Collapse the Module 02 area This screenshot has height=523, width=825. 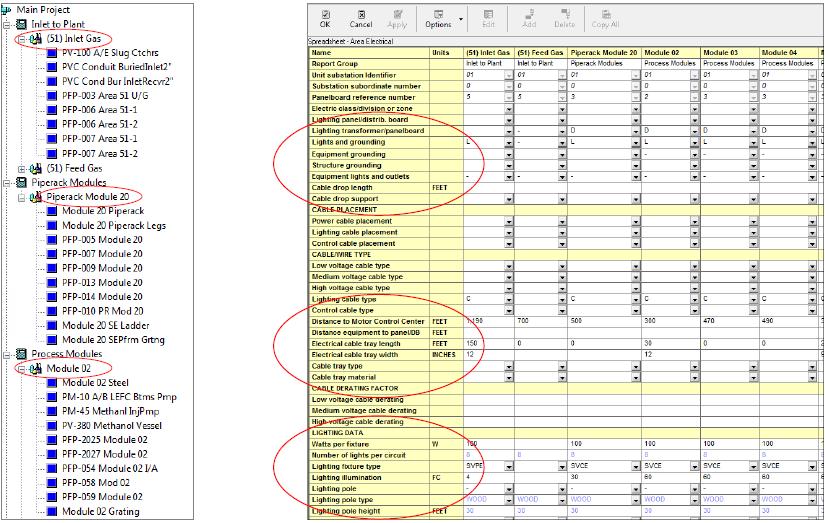(x=22, y=369)
